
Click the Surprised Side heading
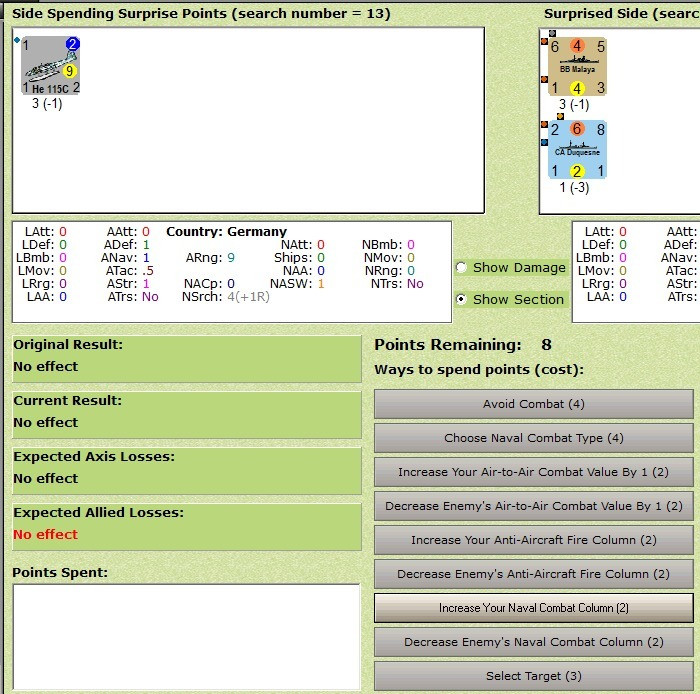[621, 13]
